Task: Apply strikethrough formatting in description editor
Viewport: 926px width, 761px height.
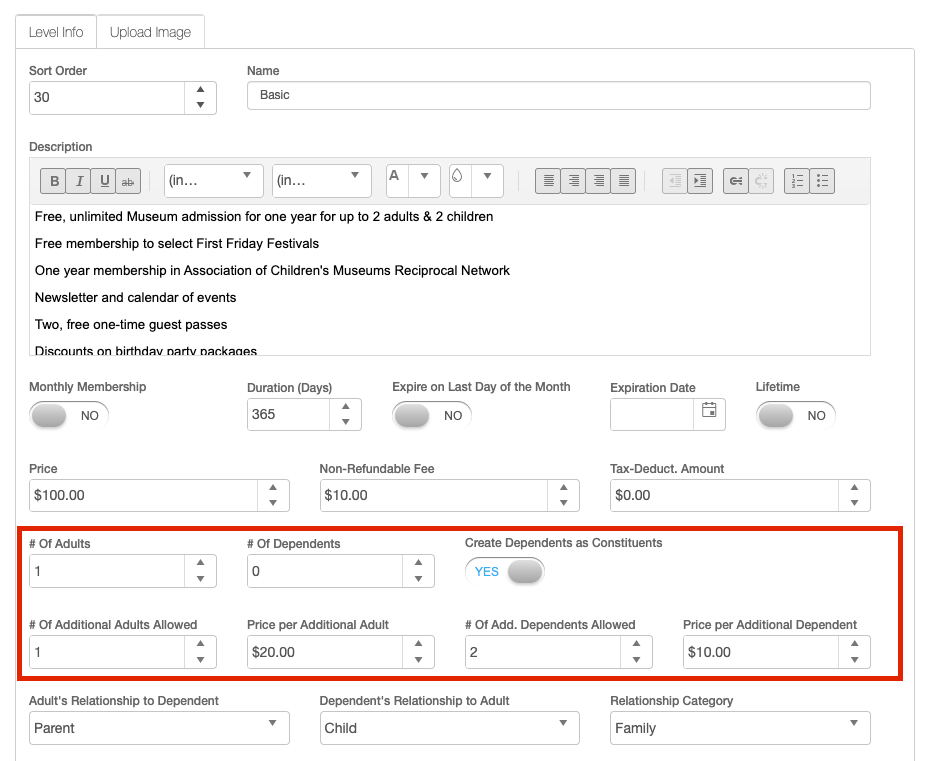Action: coord(128,181)
